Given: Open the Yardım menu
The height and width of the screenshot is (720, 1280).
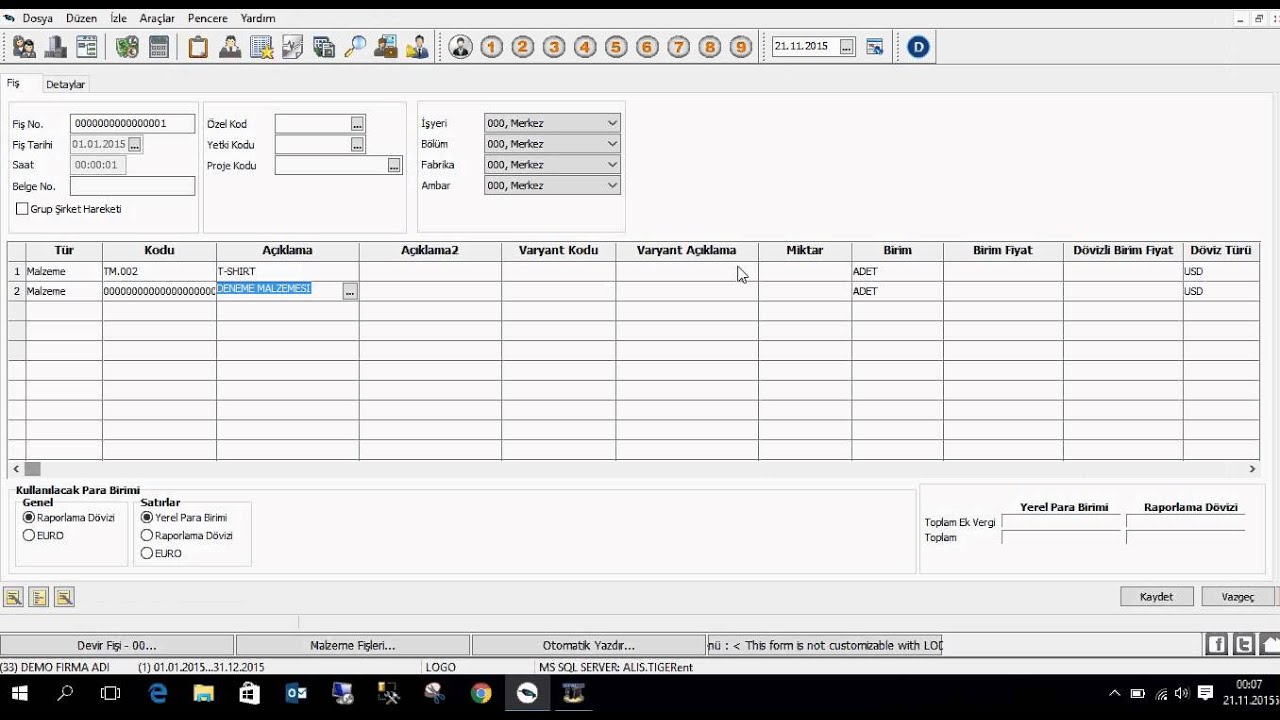Looking at the screenshot, I should tap(258, 18).
